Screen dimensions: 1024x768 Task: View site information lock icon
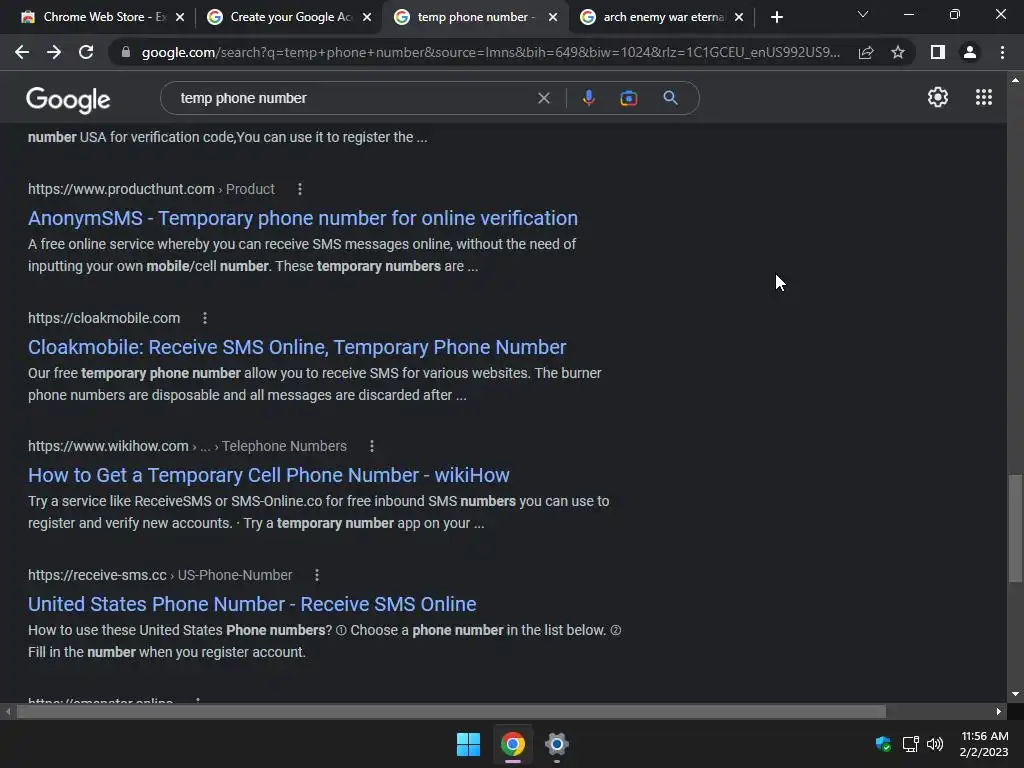click(126, 52)
